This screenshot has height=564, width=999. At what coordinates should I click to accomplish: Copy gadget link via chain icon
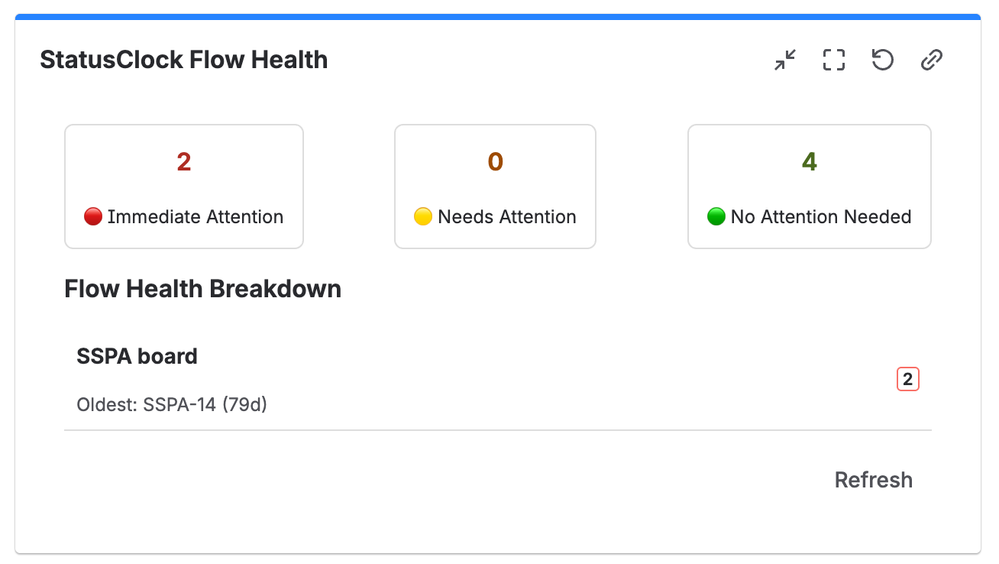931,60
